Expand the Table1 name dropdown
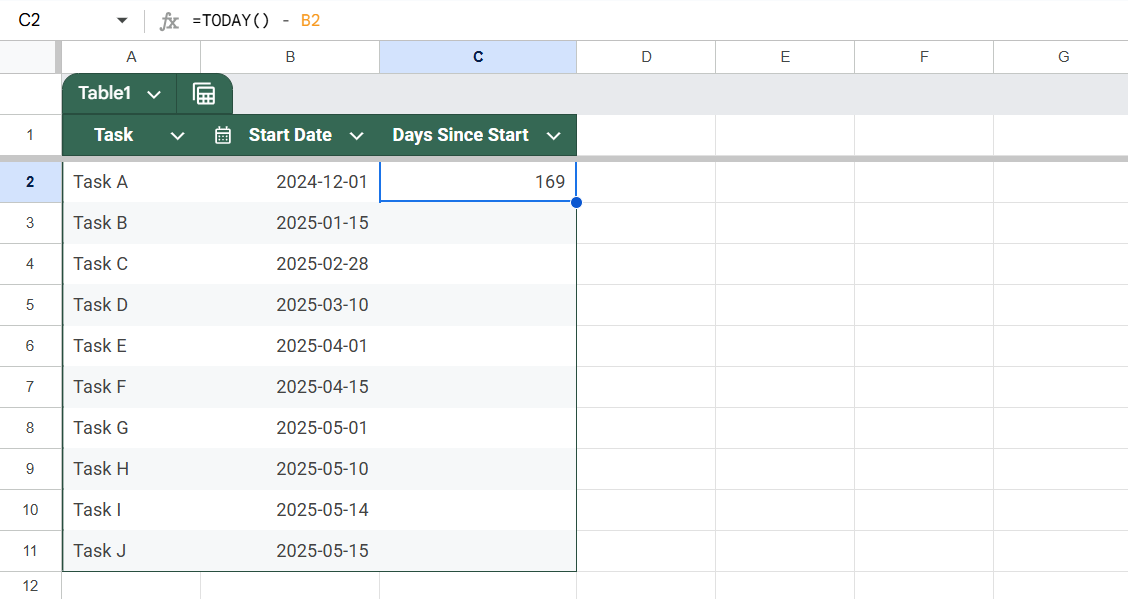 click(153, 94)
